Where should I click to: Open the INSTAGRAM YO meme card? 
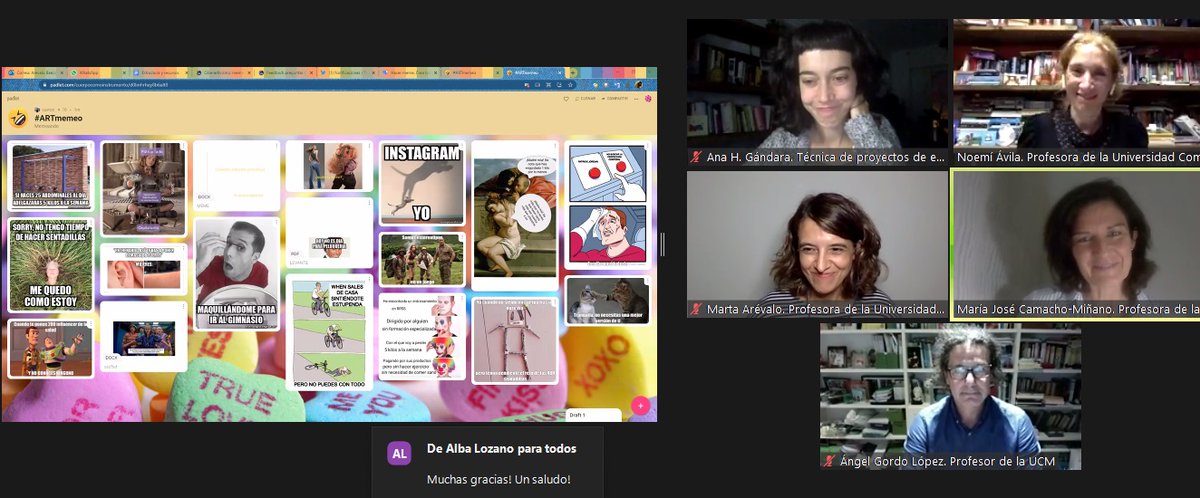[x=422, y=183]
